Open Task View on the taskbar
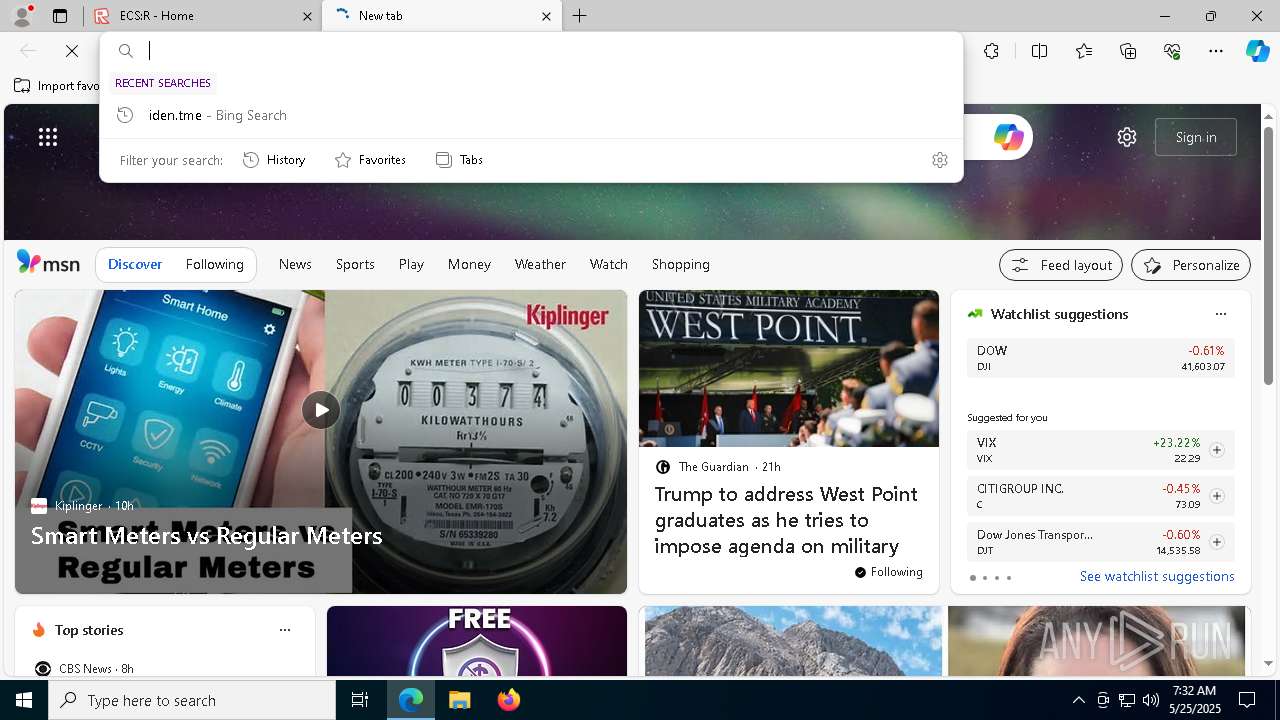This screenshot has height=720, width=1280. click(360, 700)
